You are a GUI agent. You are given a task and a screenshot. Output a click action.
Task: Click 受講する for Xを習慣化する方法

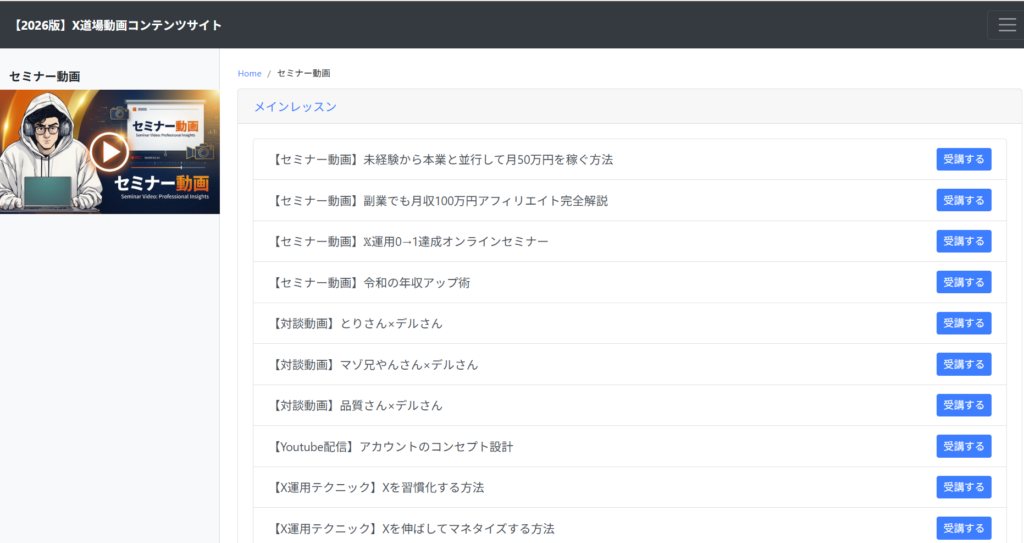[x=963, y=487]
